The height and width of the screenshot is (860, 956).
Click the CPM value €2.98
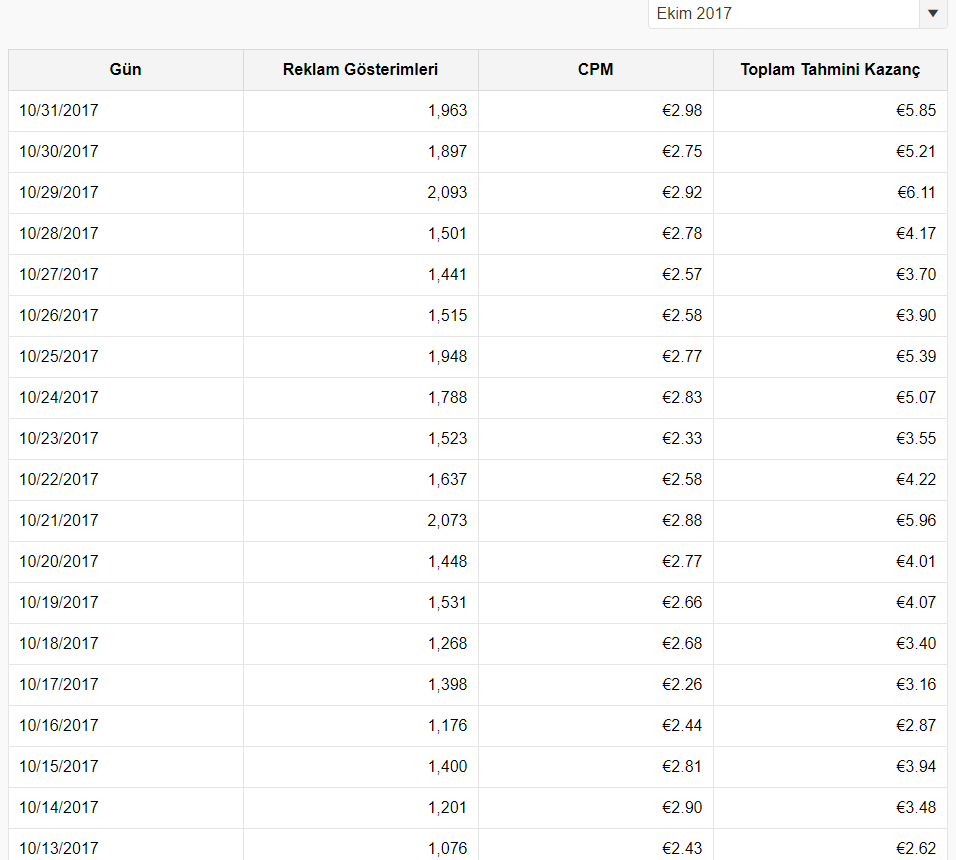(x=682, y=110)
